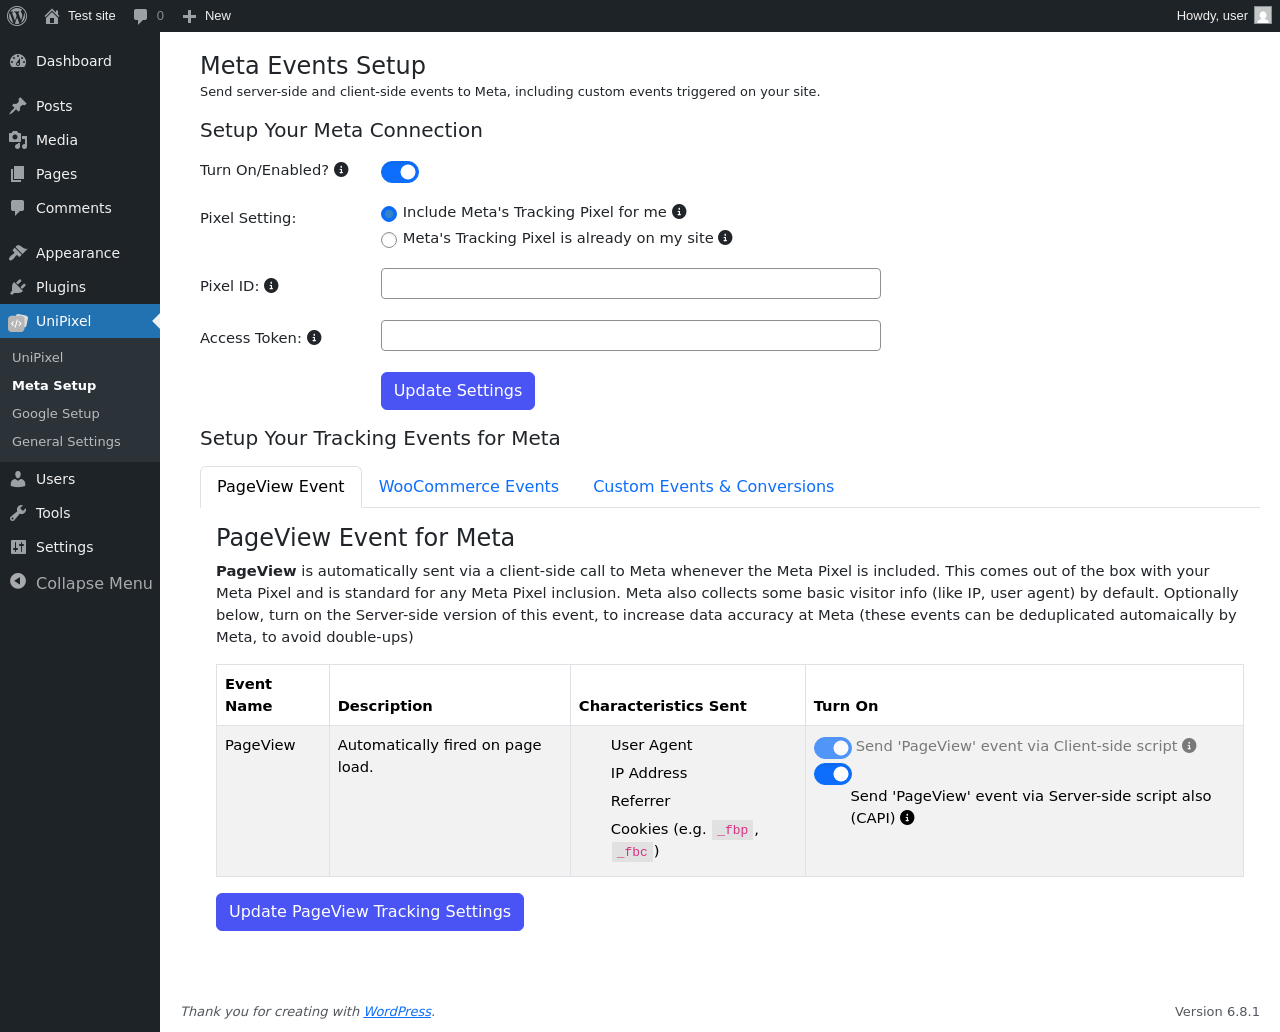1280x1032 pixels.
Task: Select Include Meta's Tracking Pixel for me
Action: (x=389, y=213)
